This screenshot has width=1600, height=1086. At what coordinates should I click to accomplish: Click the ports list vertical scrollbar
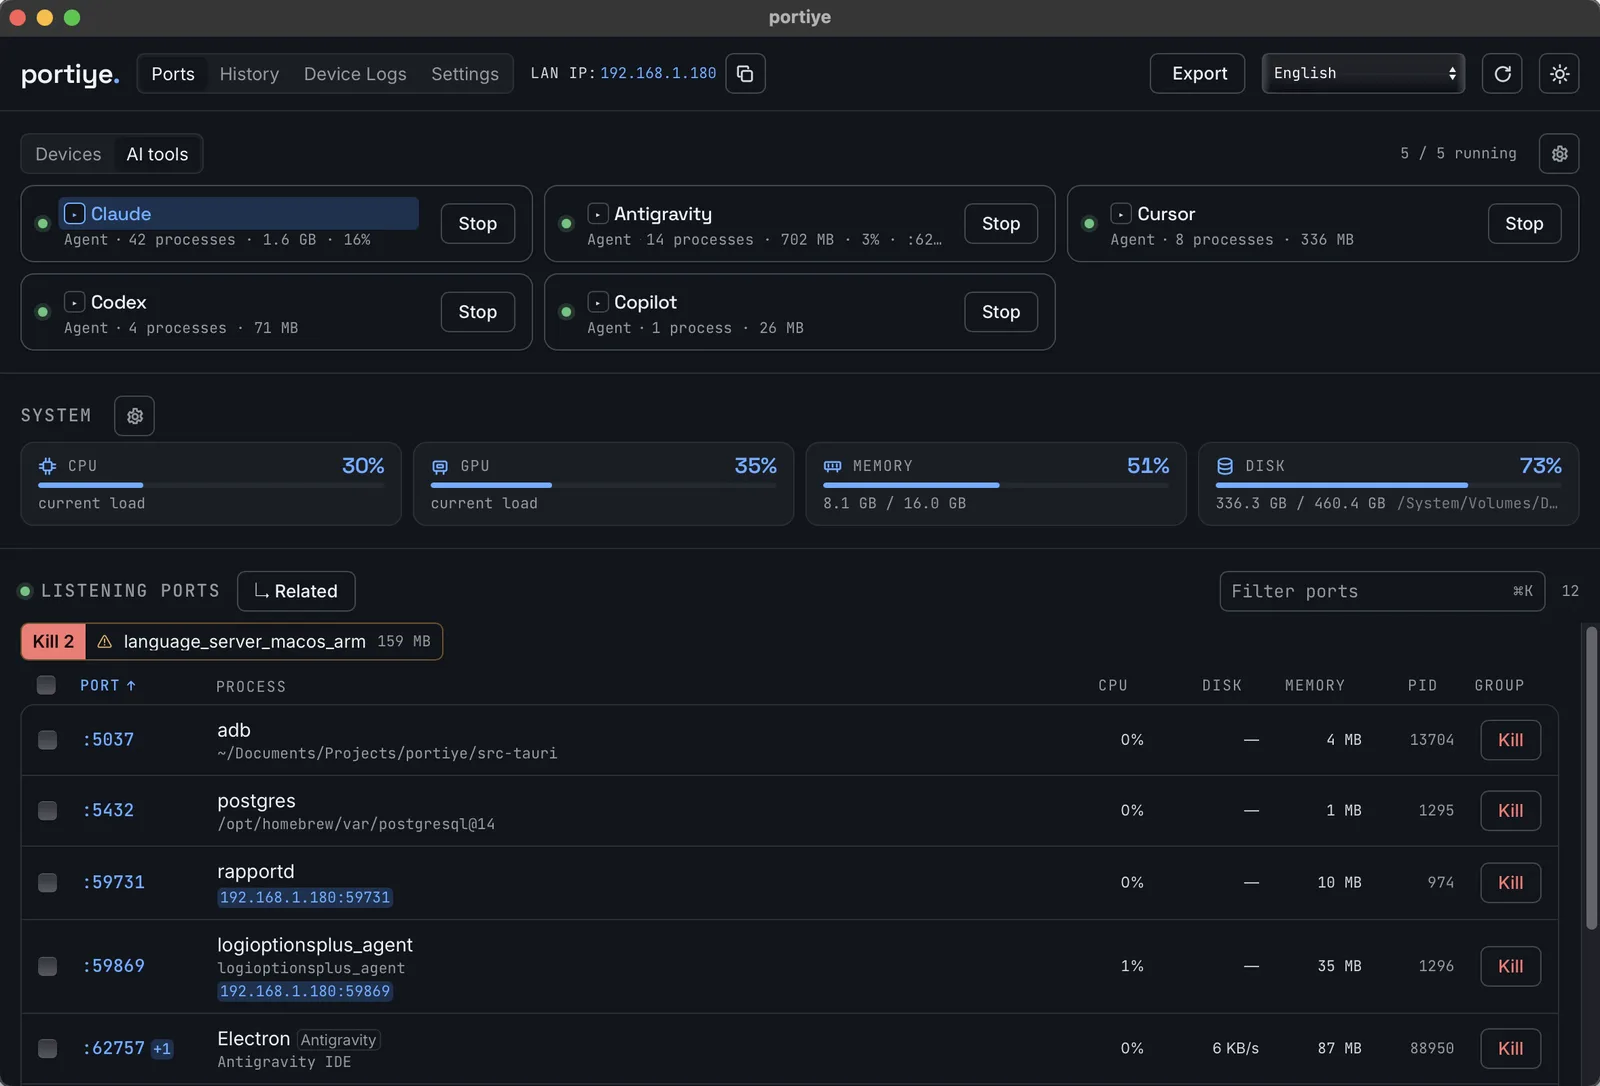pos(1591,778)
